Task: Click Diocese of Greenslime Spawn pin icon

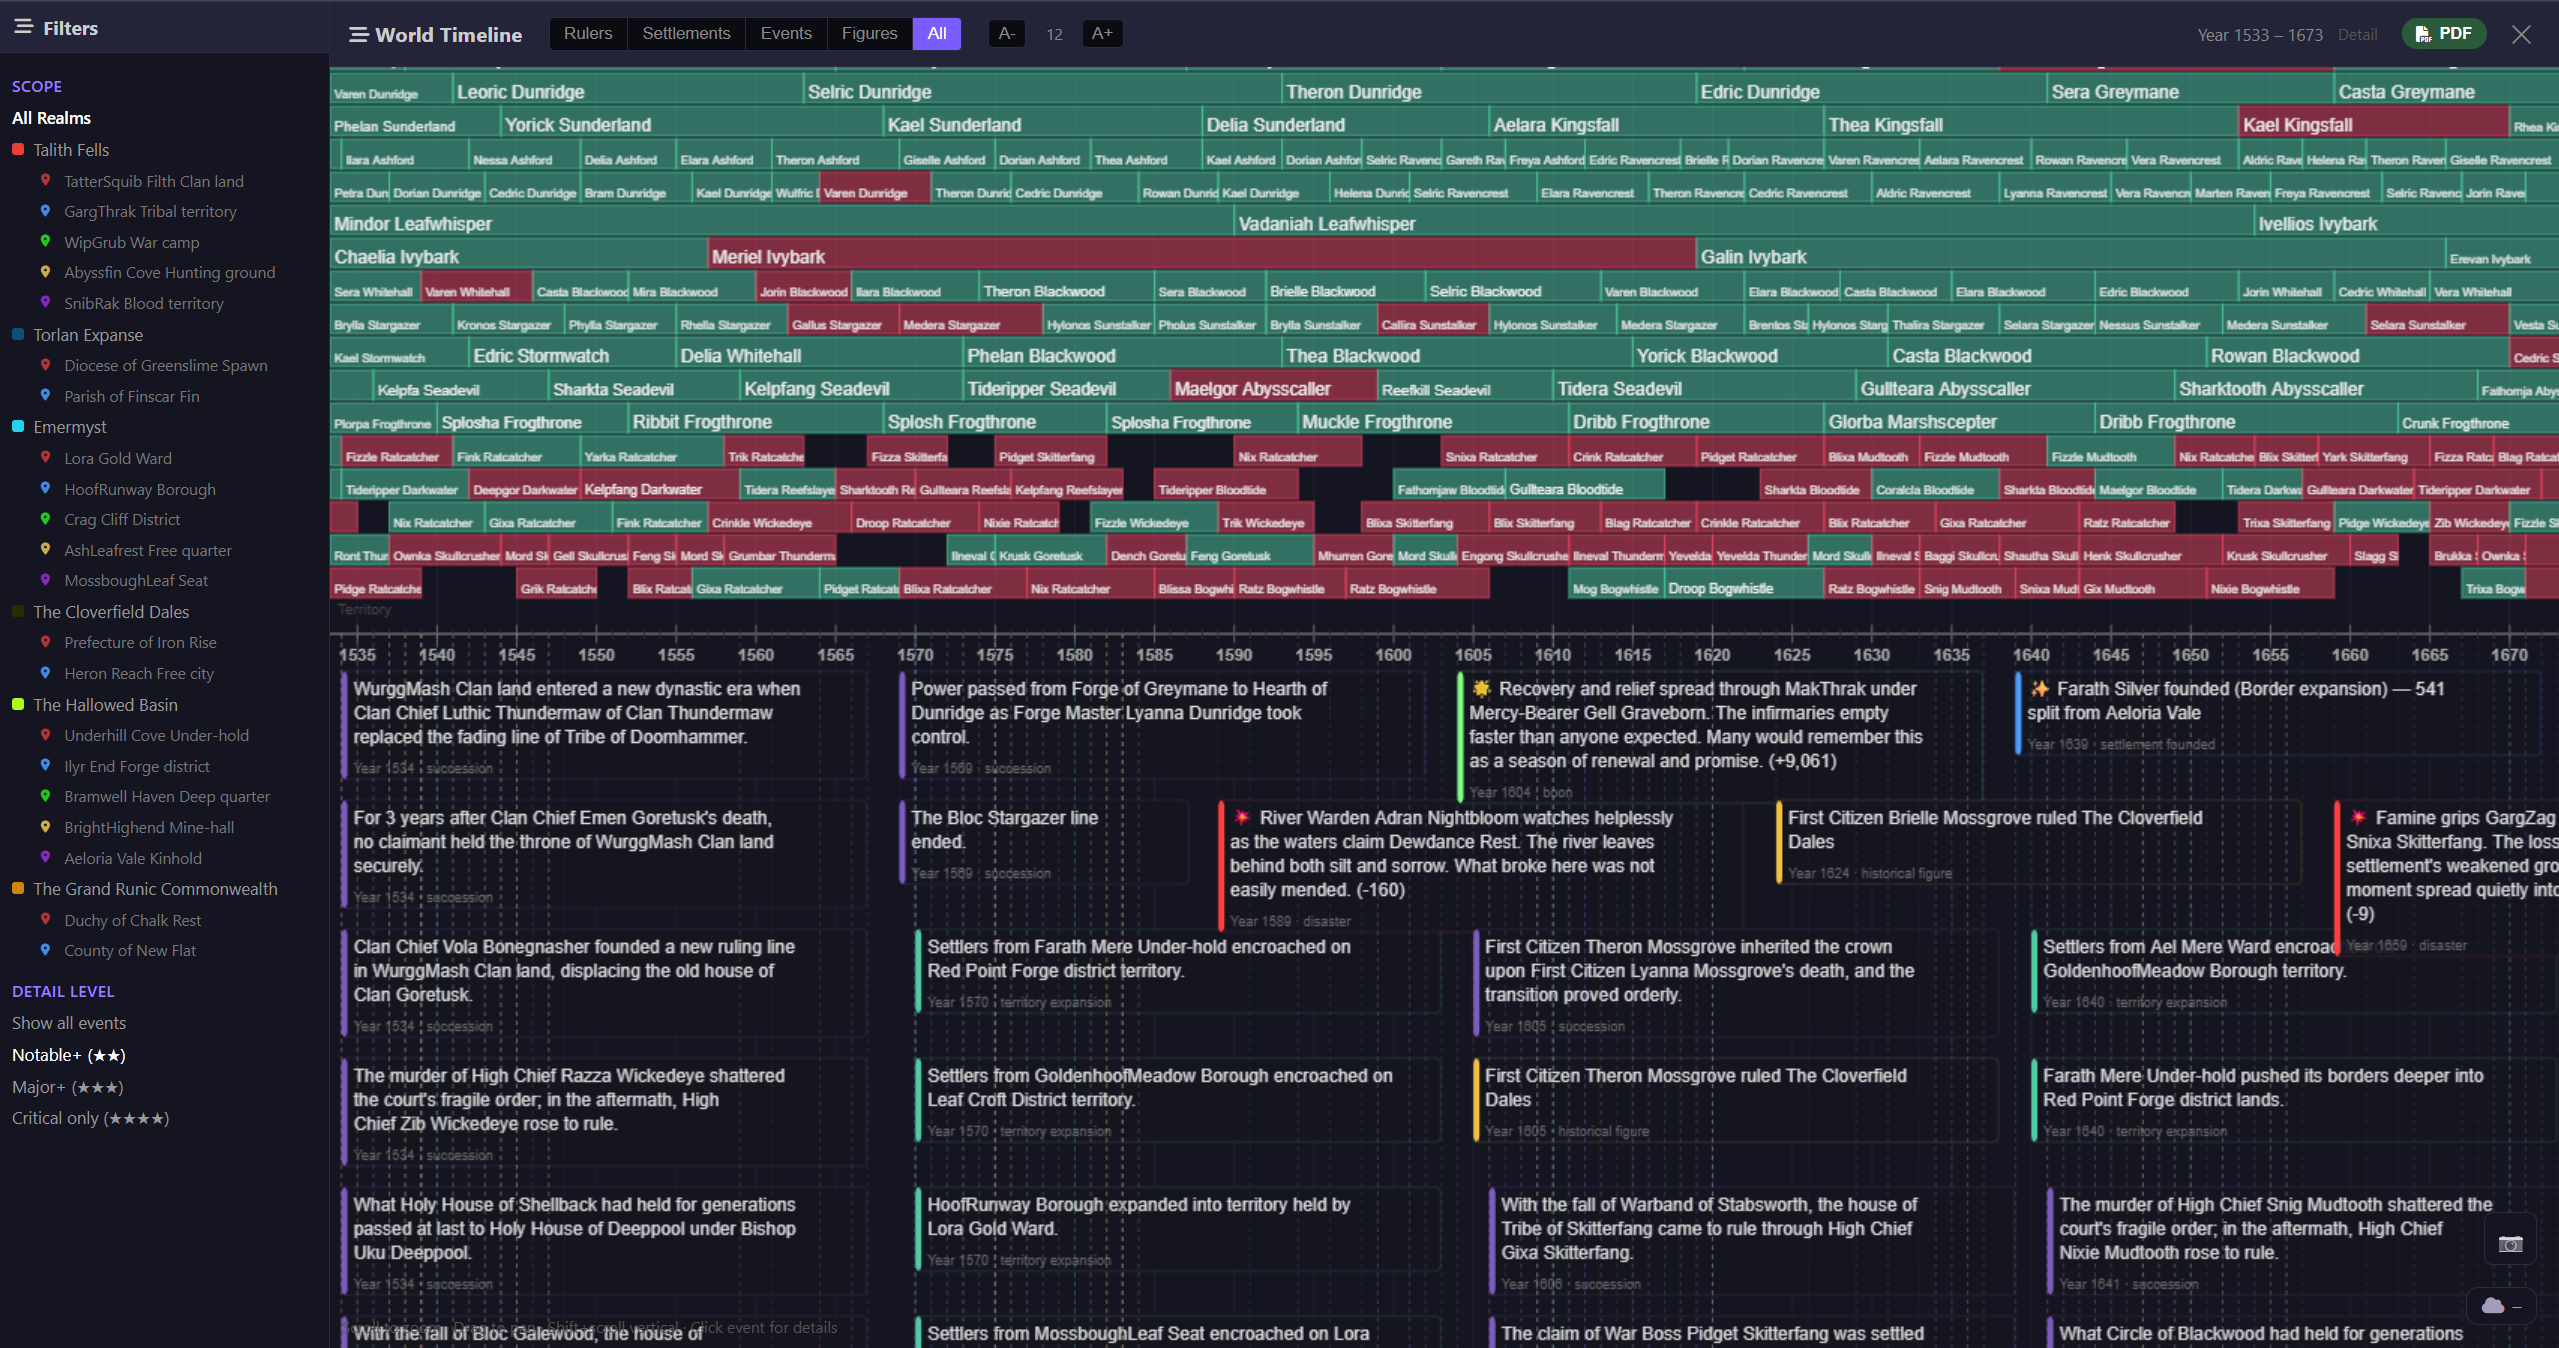Action: point(45,365)
